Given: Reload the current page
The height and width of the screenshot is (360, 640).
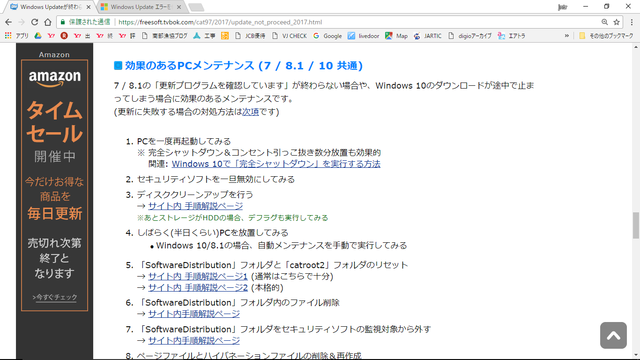Looking at the screenshot, I should coord(35,22).
